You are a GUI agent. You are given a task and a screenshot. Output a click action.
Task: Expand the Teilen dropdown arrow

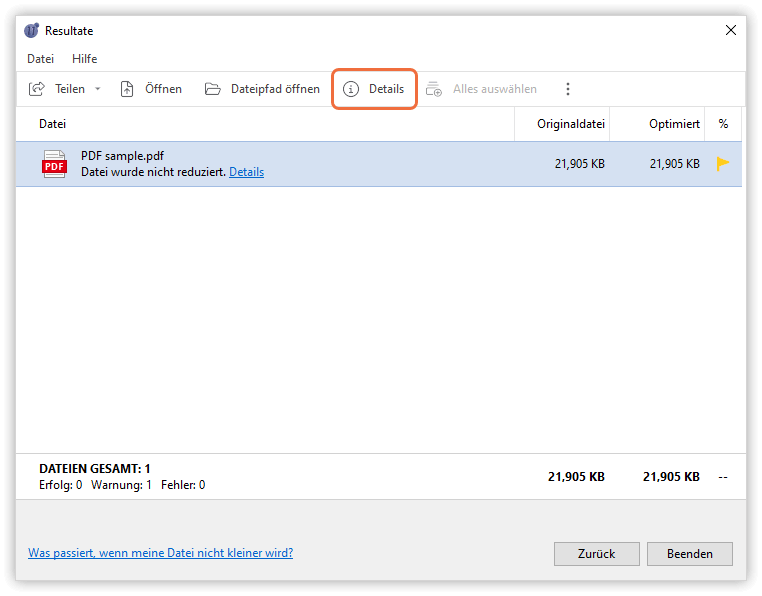tap(98, 89)
